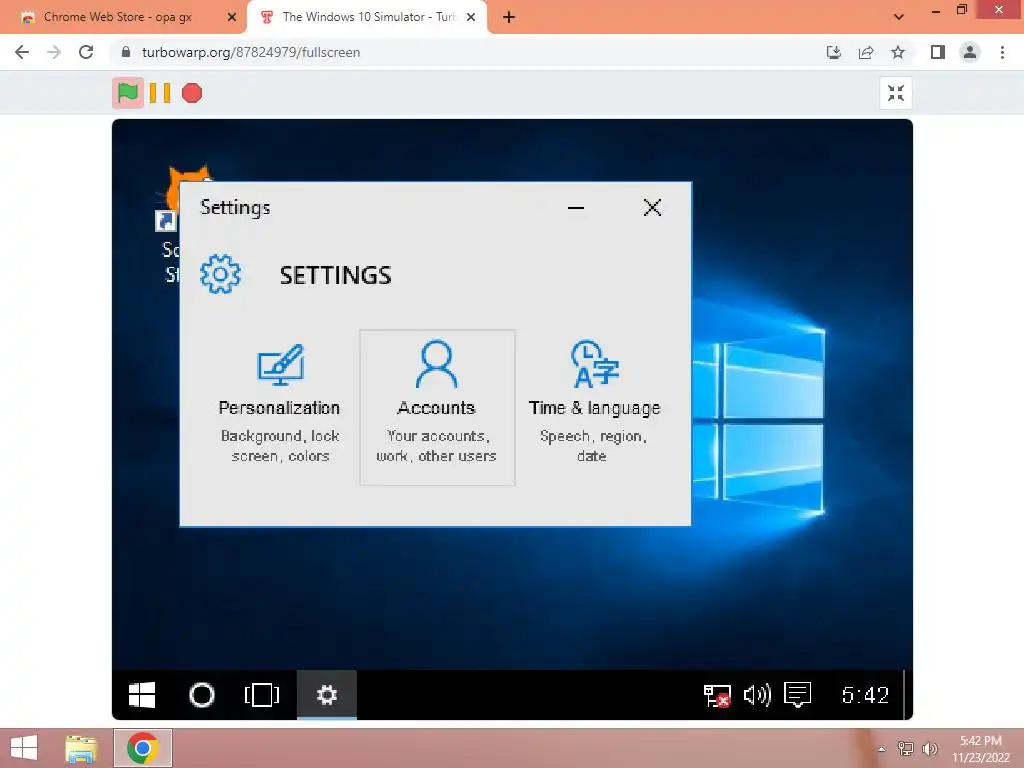Close the Windows 10 Simulator tab
The height and width of the screenshot is (768, 1024).
click(x=471, y=17)
